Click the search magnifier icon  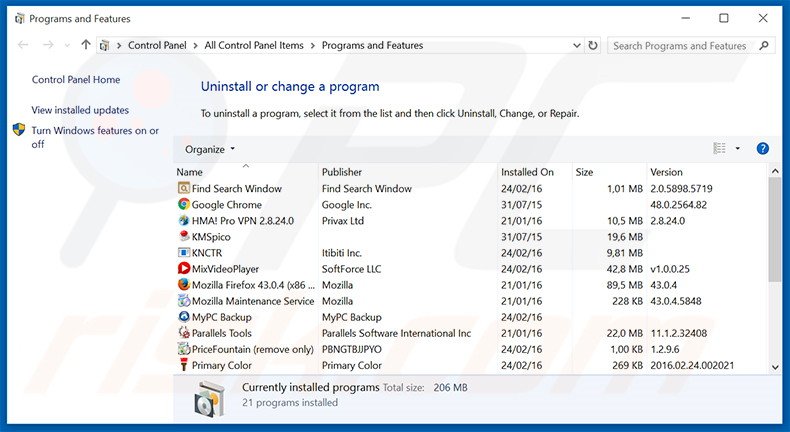click(764, 45)
